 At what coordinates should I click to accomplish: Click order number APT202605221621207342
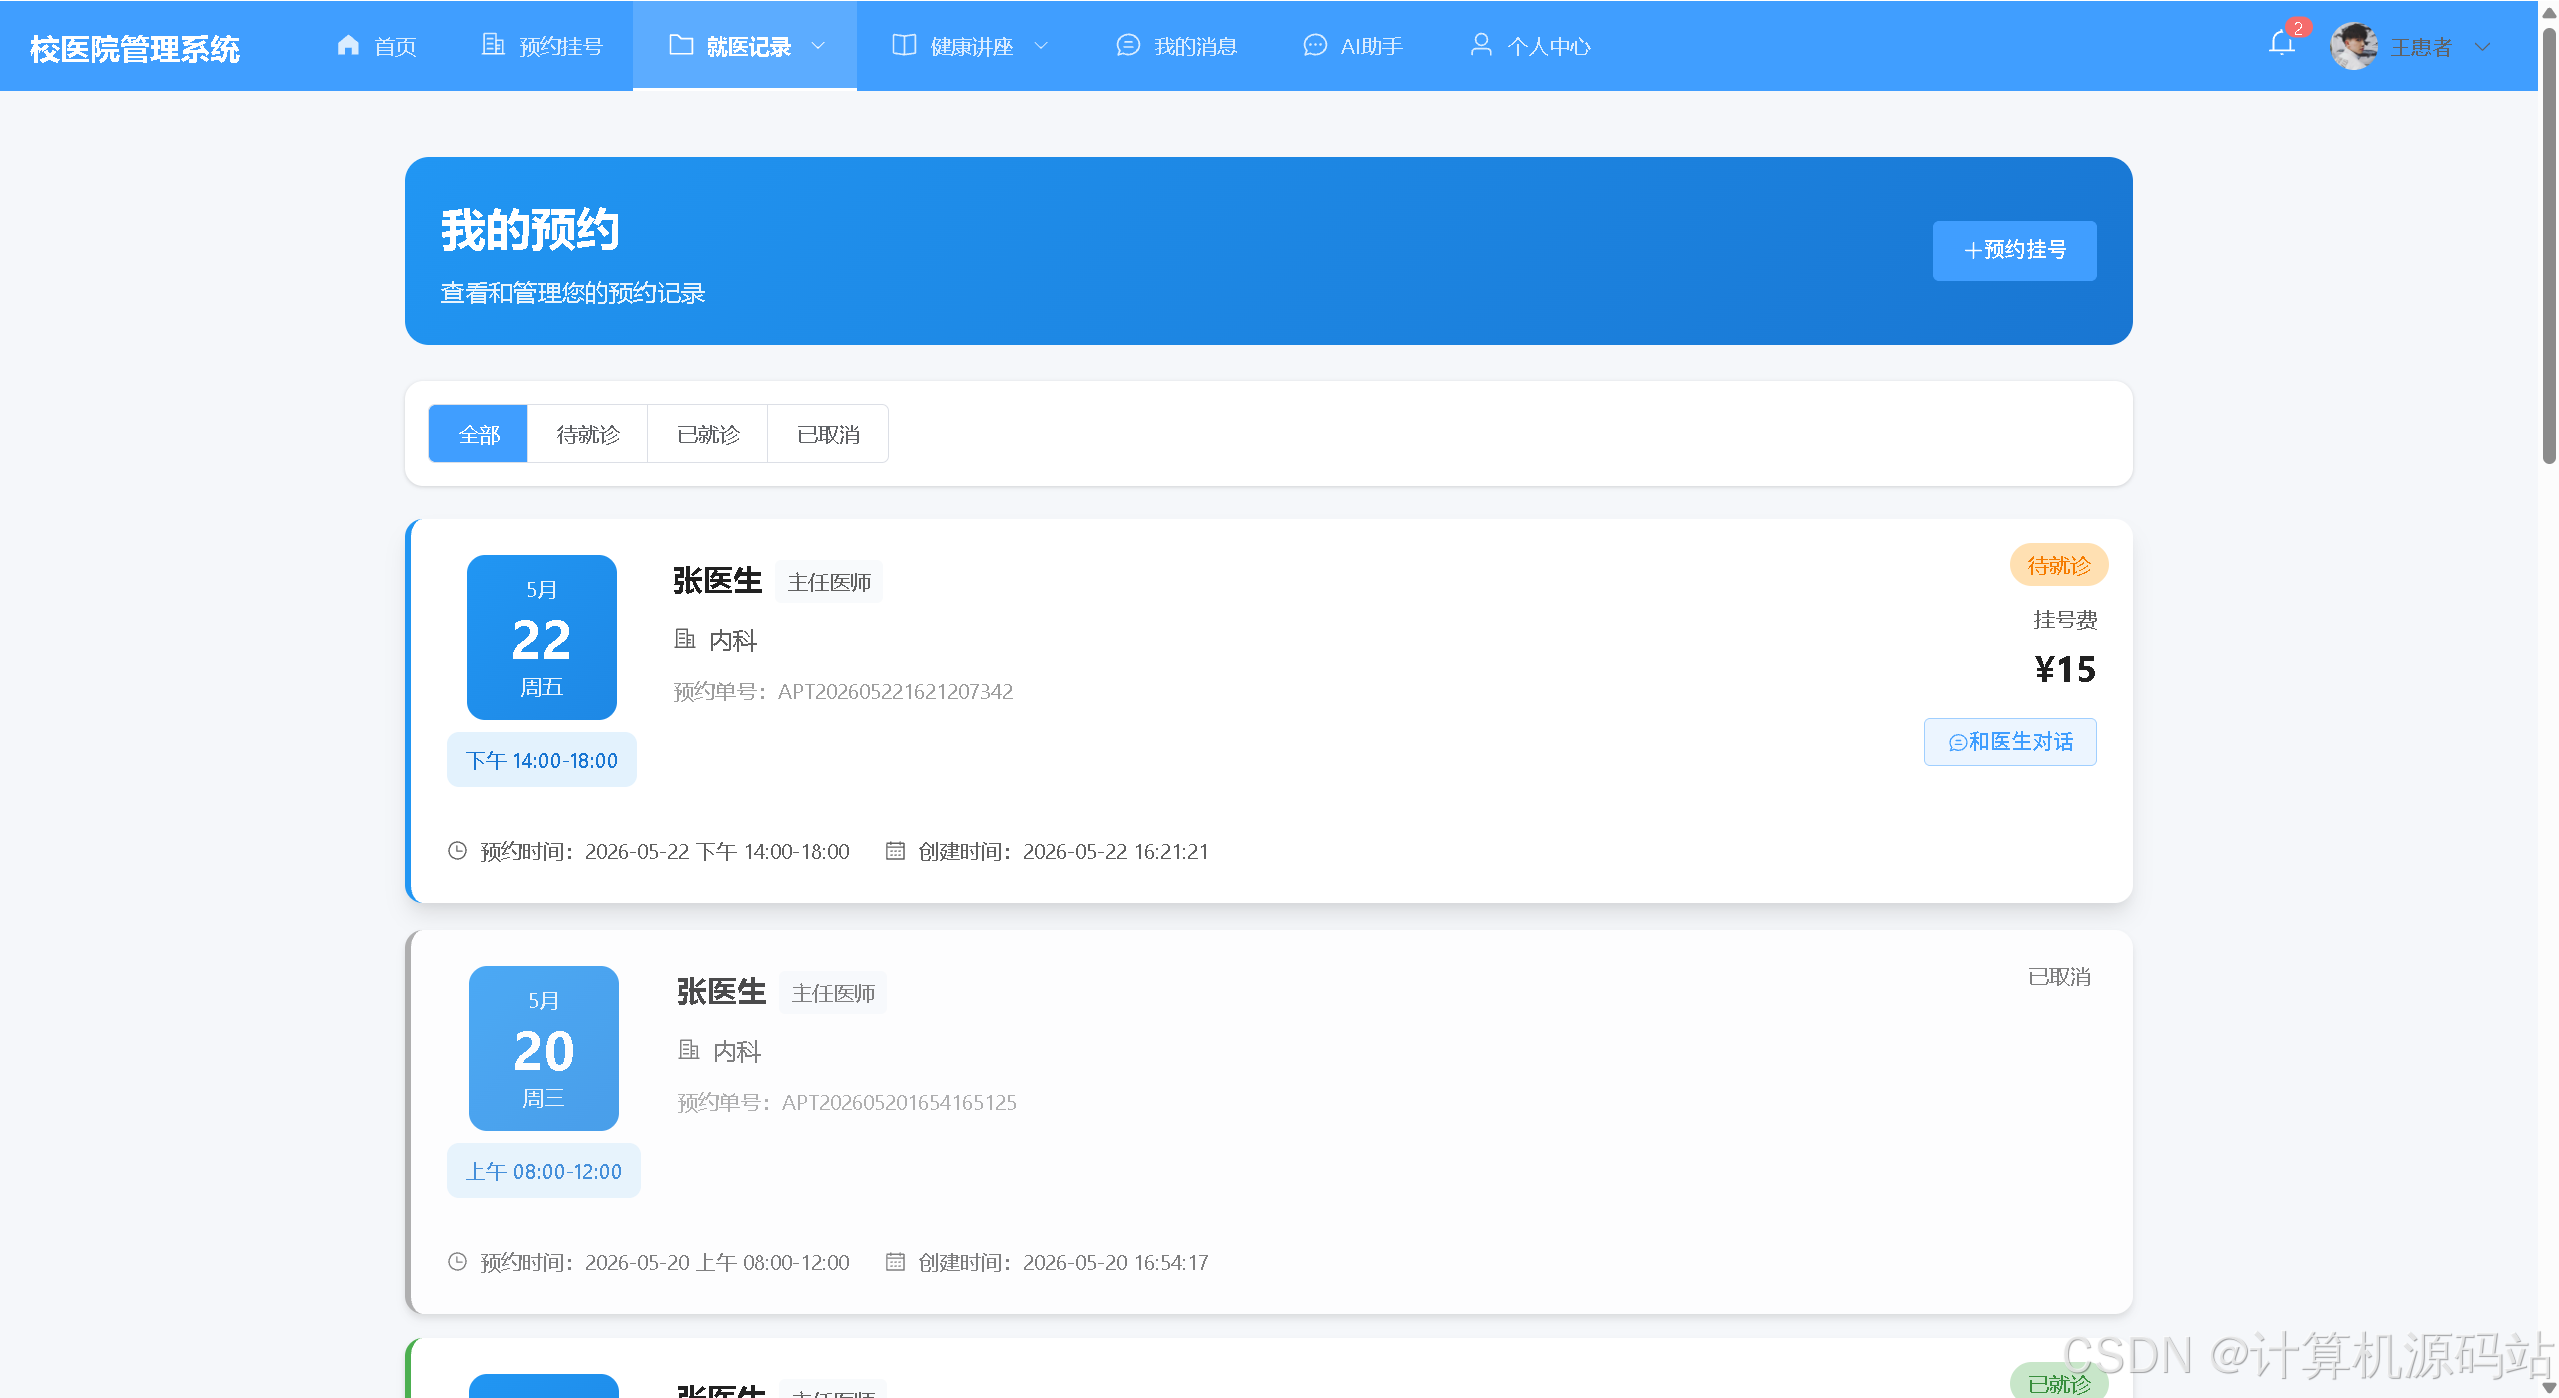(x=895, y=692)
